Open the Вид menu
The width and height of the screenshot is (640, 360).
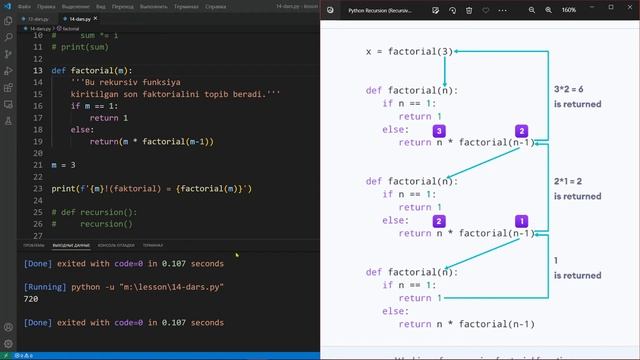click(x=101, y=7)
